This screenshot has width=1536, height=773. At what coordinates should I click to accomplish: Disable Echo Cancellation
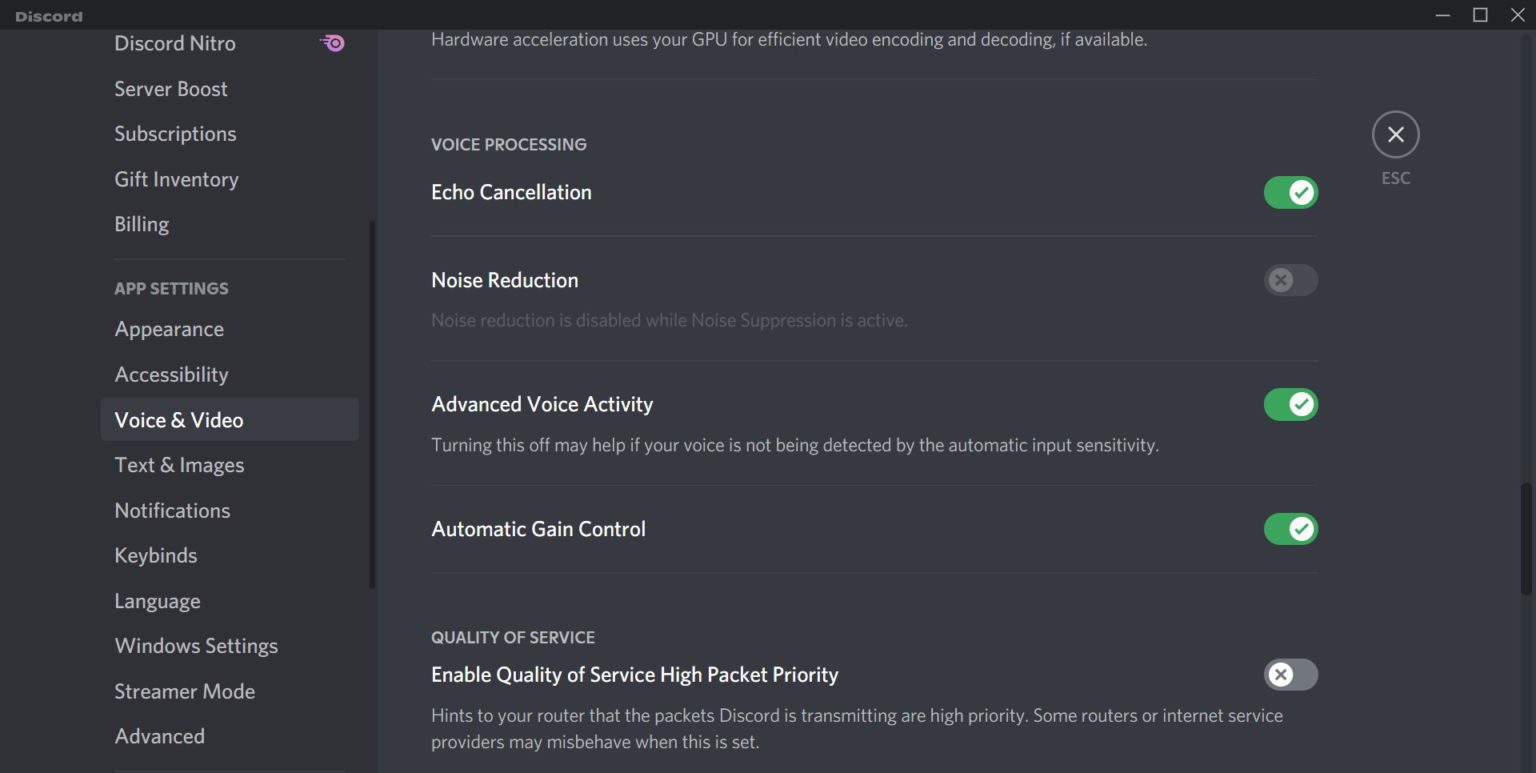[1290, 192]
